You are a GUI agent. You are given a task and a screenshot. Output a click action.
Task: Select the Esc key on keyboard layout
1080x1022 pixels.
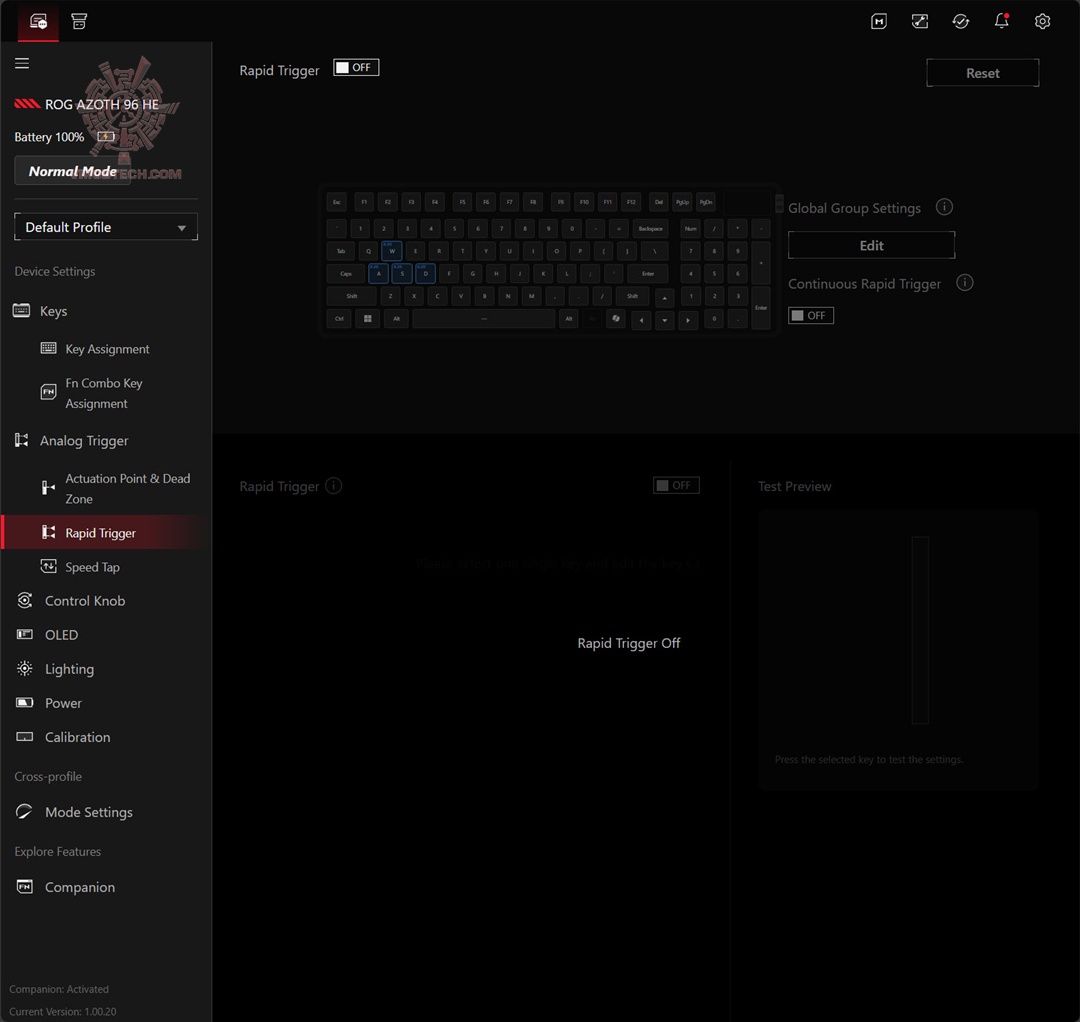(x=337, y=202)
